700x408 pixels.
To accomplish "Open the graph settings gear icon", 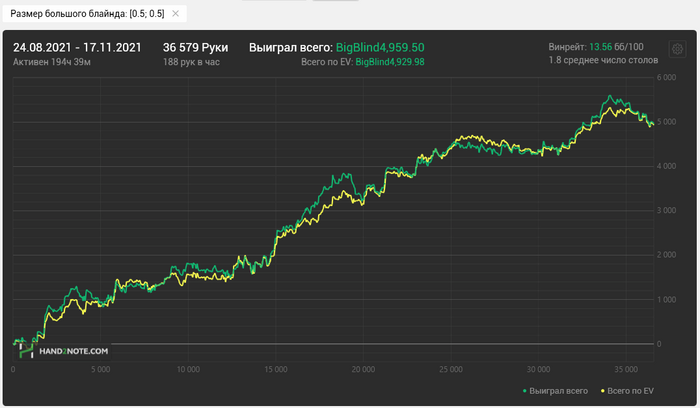I will (x=677, y=49).
